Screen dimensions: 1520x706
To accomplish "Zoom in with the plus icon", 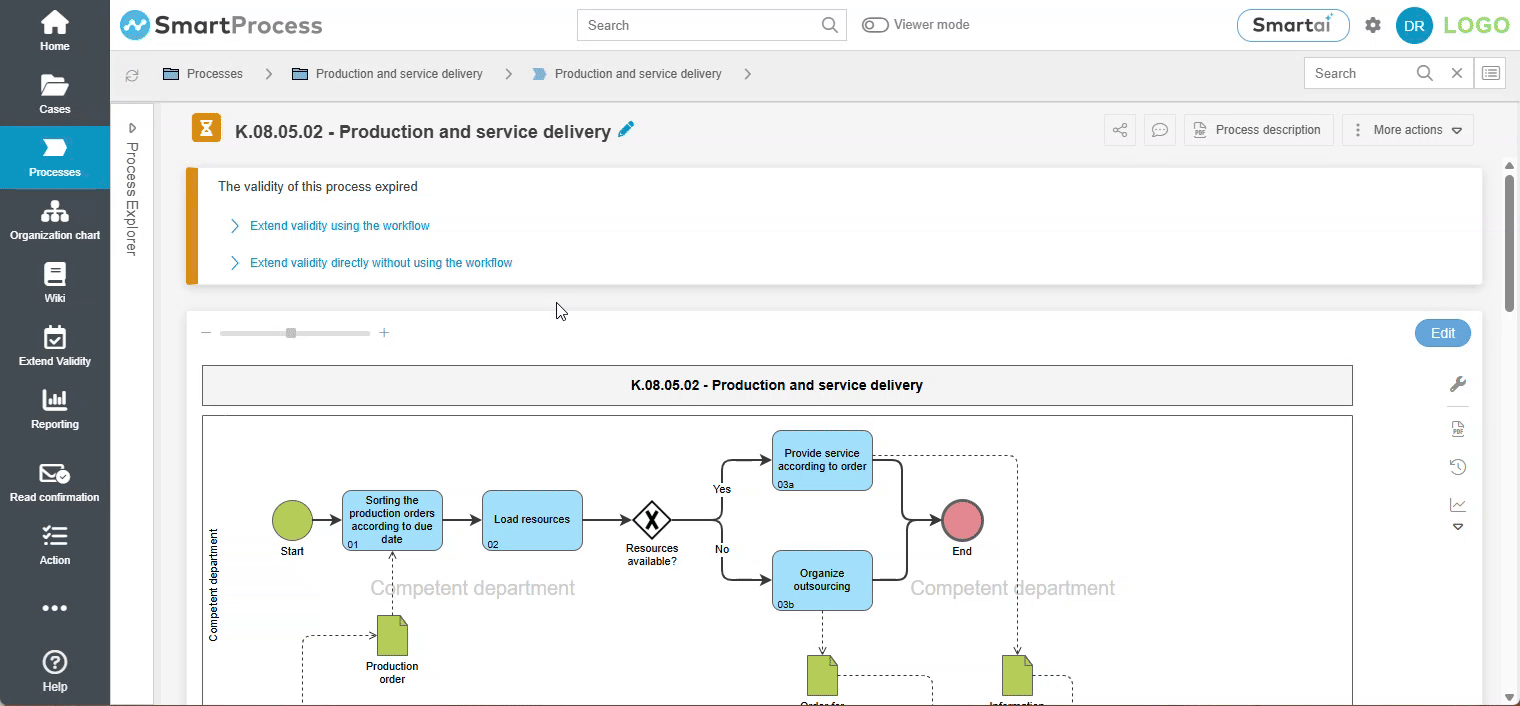I will pyautogui.click(x=384, y=333).
